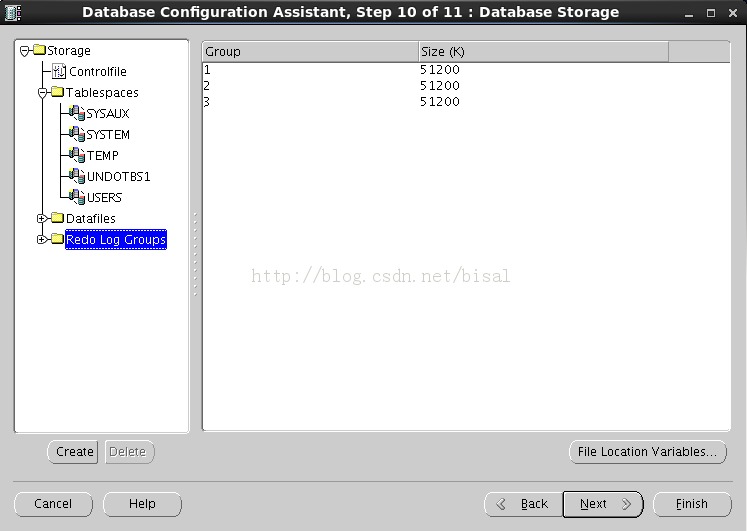Click the Controlfile document icon
Image resolution: width=747 pixels, height=531 pixels.
coord(59,71)
